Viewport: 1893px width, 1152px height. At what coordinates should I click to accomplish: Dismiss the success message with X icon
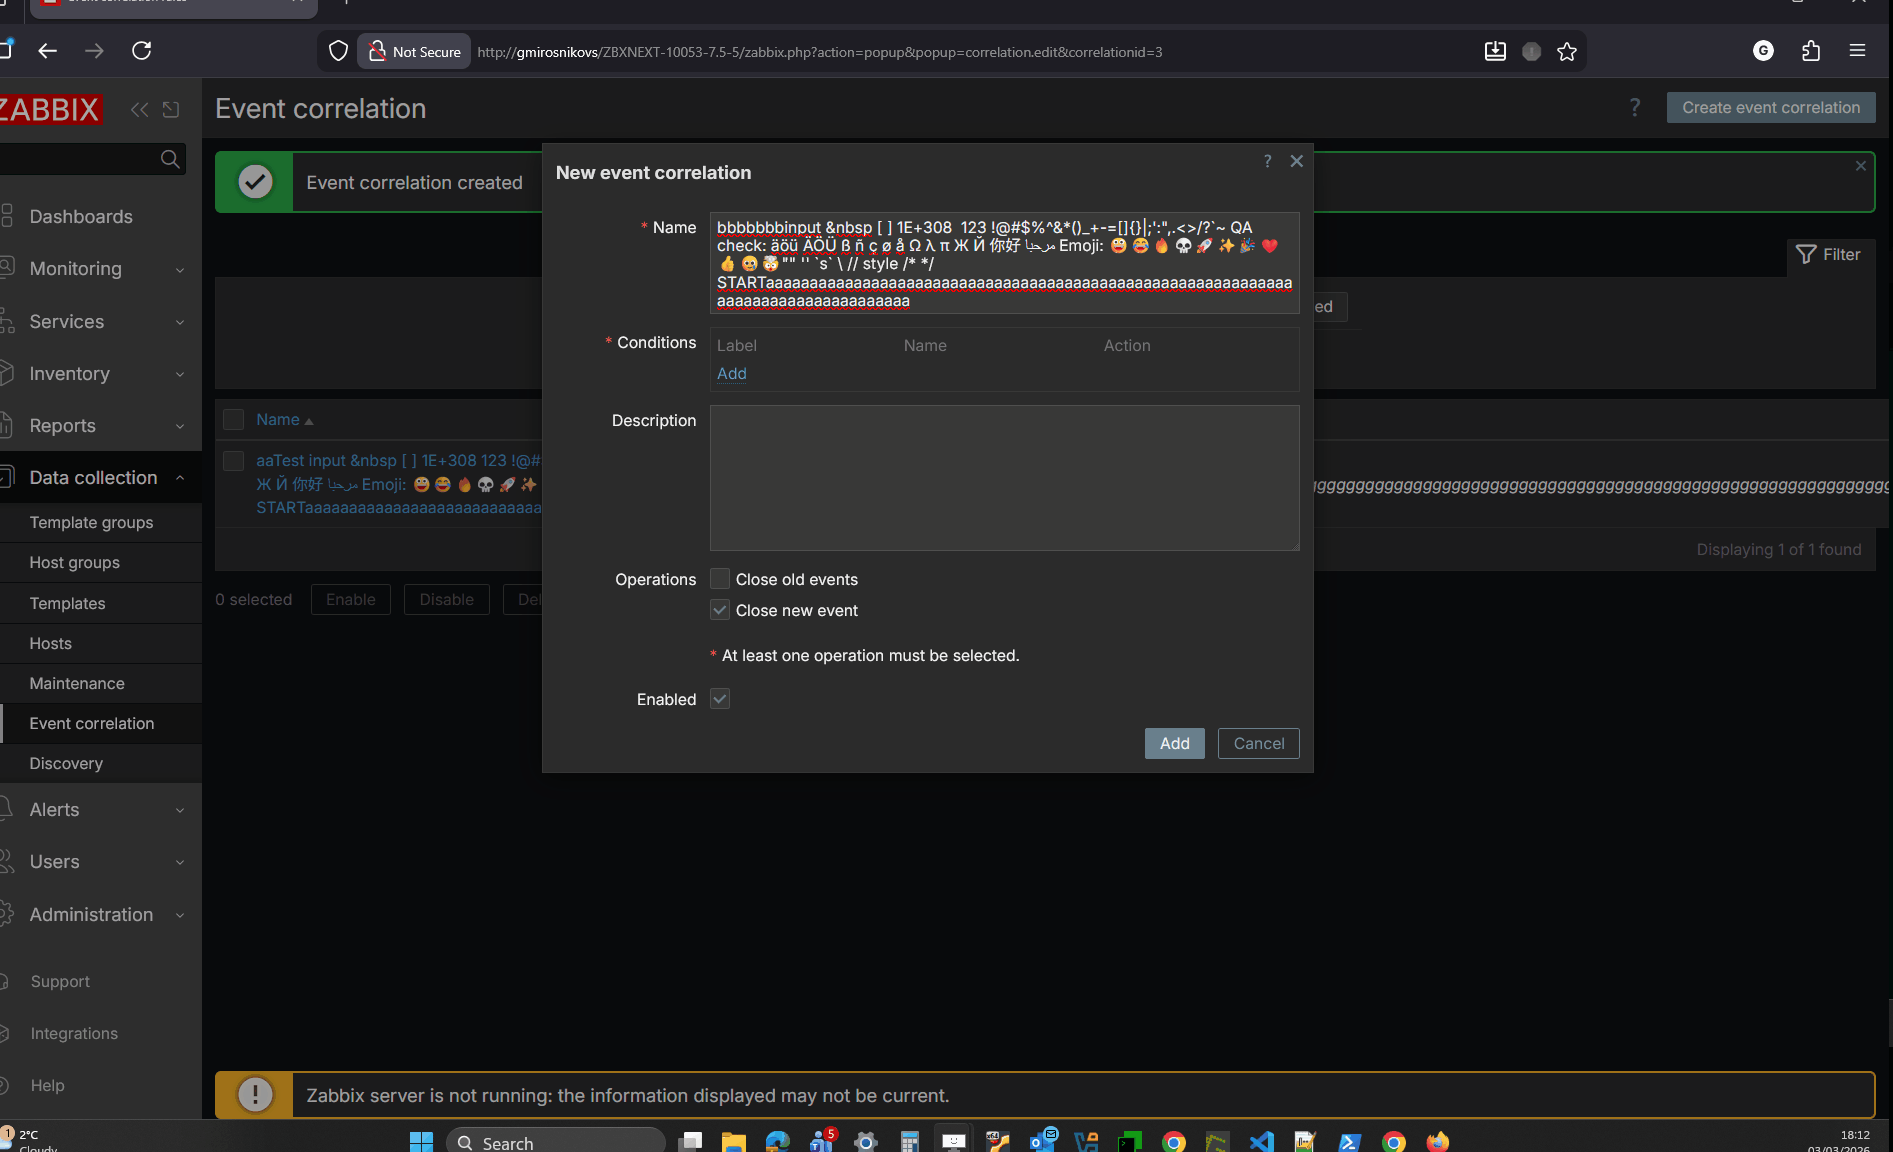tap(1861, 166)
